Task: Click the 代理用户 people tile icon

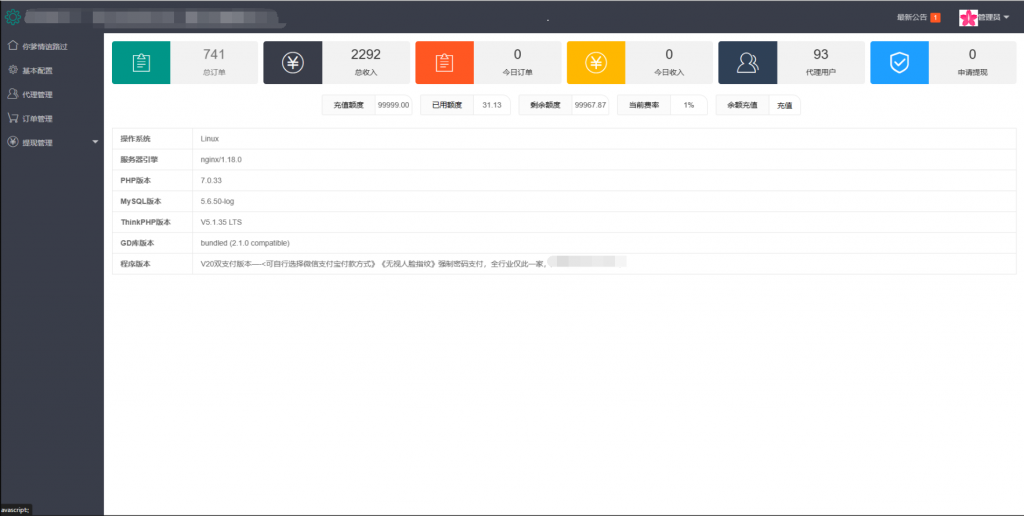Action: [747, 63]
